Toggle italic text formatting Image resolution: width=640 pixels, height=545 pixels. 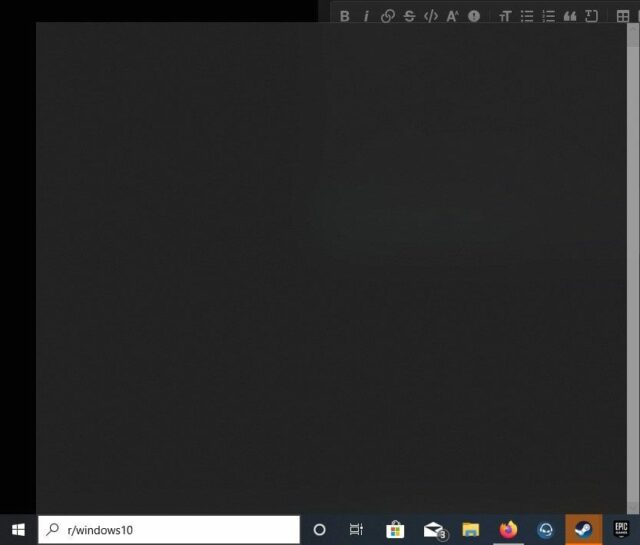point(366,16)
